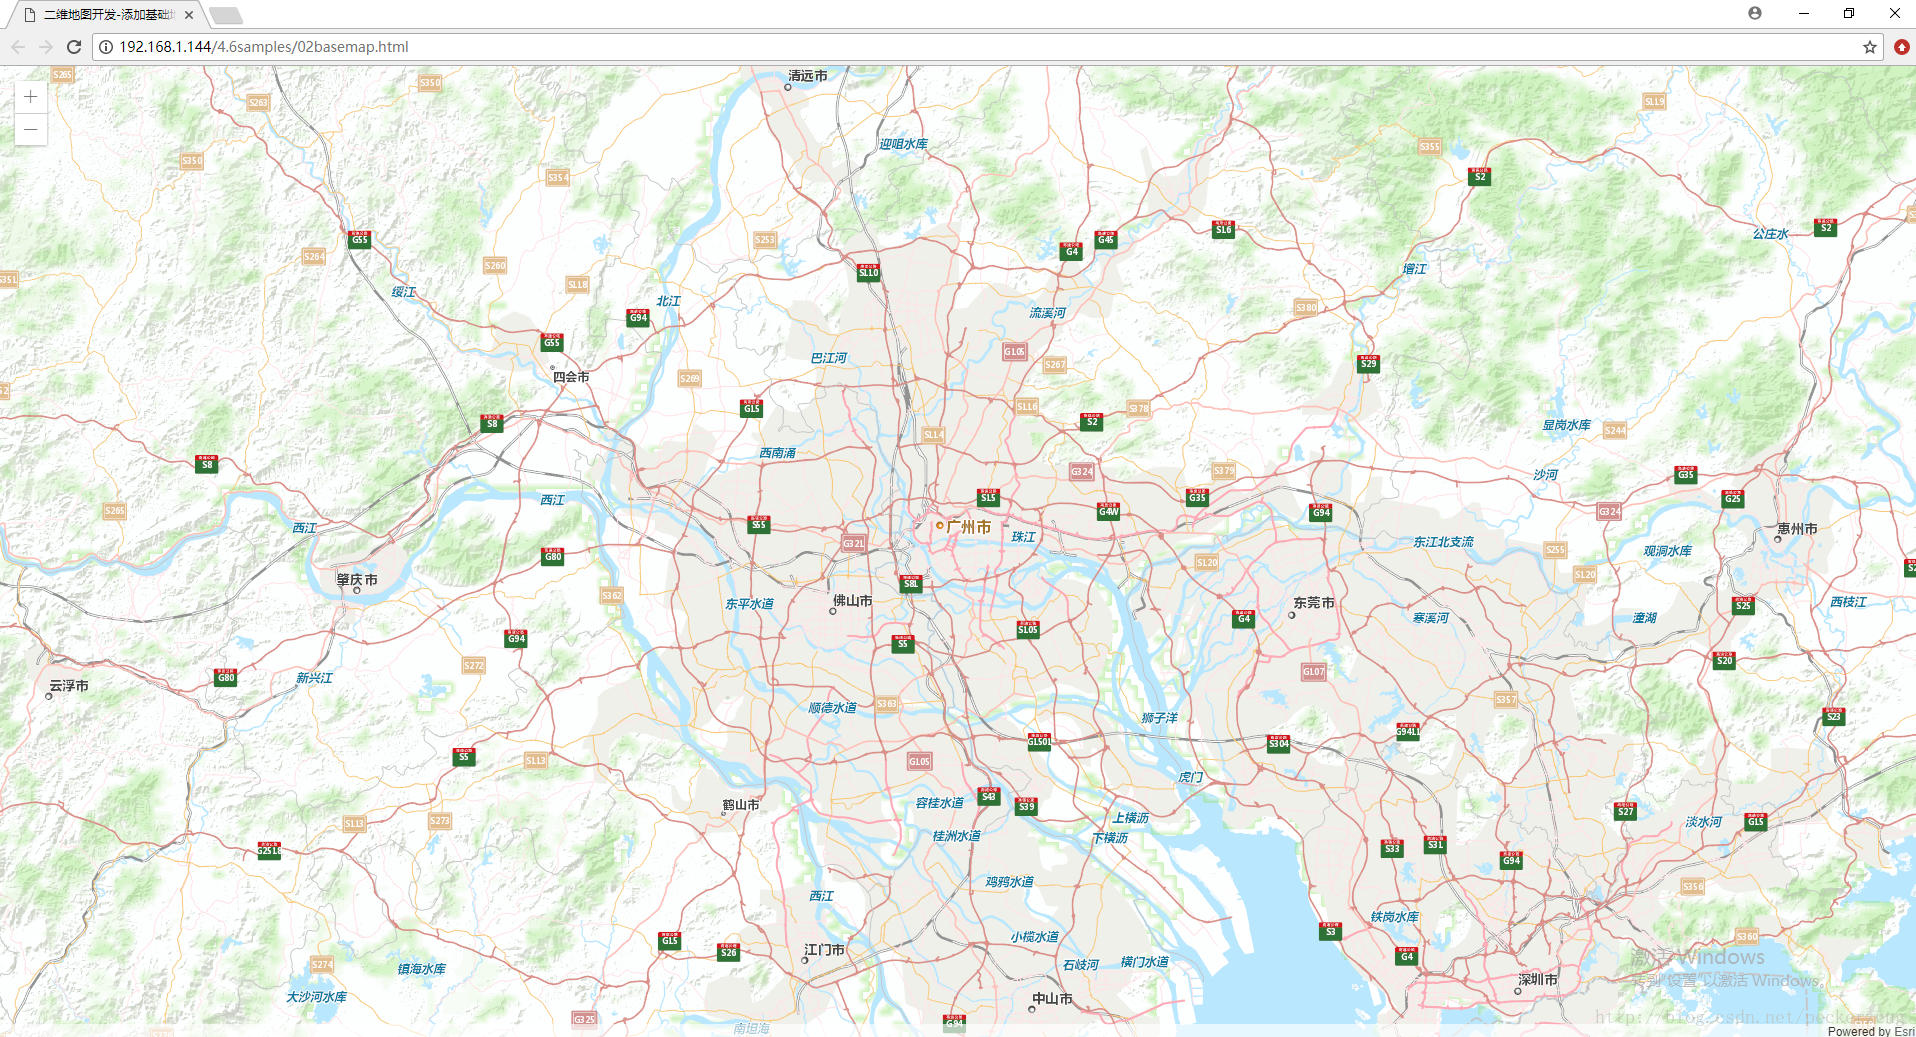The image size is (1916, 1037).
Task: Select the S29 highway shield
Action: [1368, 362]
